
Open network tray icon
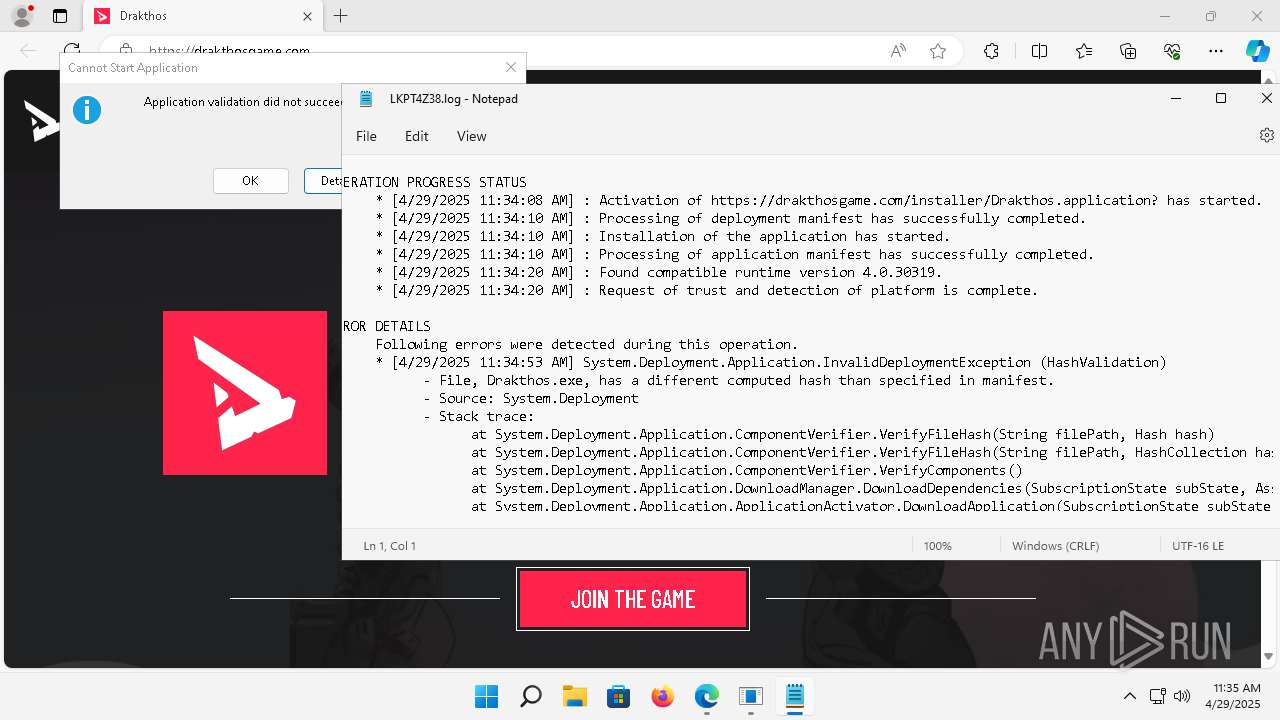click(1158, 696)
